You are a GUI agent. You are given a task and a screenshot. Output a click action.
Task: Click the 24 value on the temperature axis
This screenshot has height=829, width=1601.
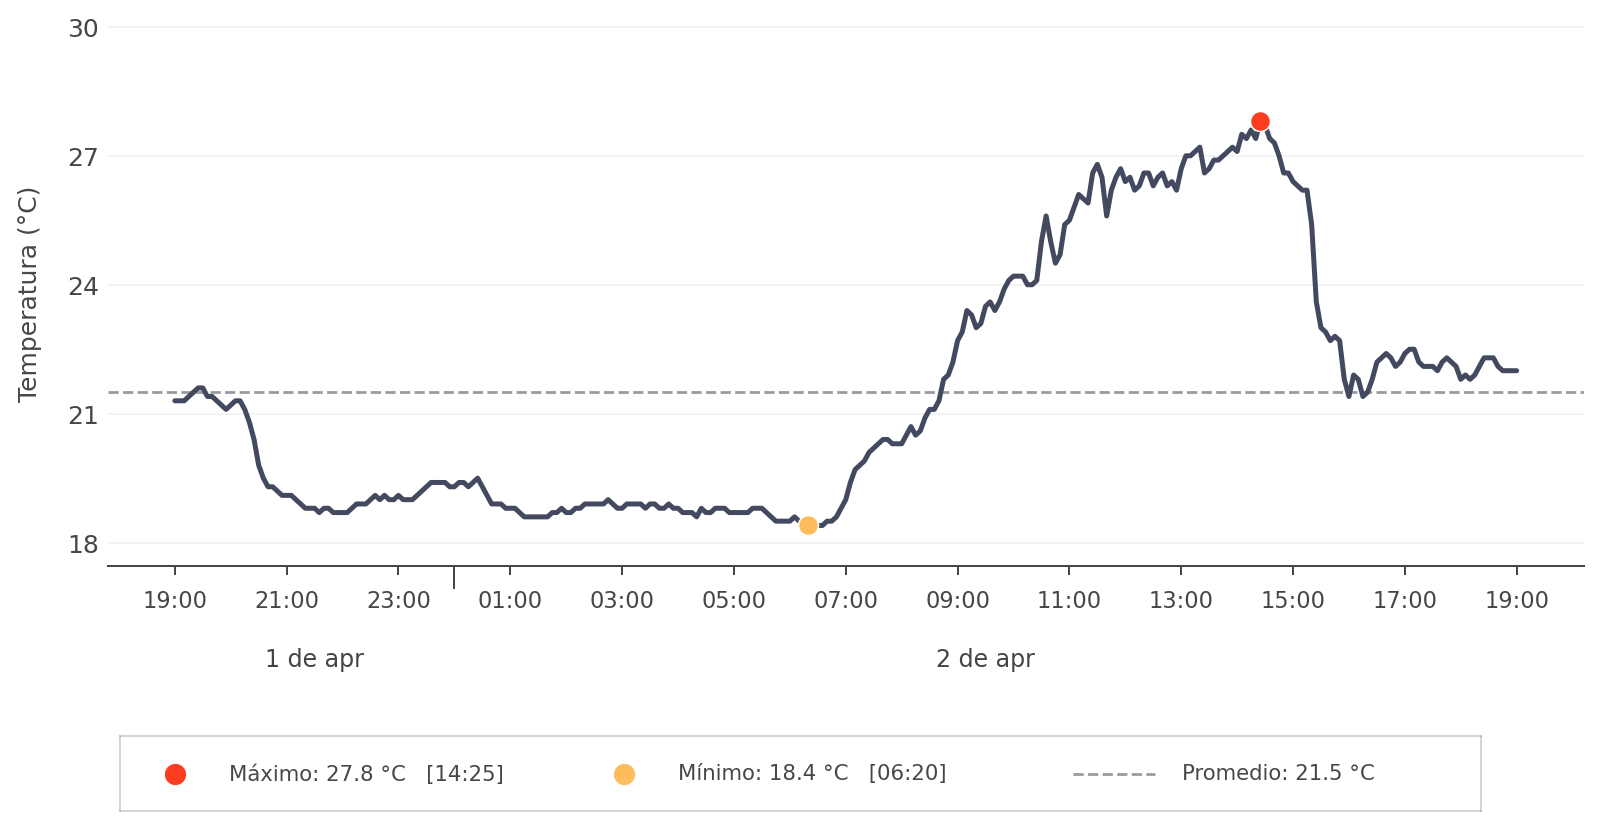pyautogui.click(x=83, y=287)
